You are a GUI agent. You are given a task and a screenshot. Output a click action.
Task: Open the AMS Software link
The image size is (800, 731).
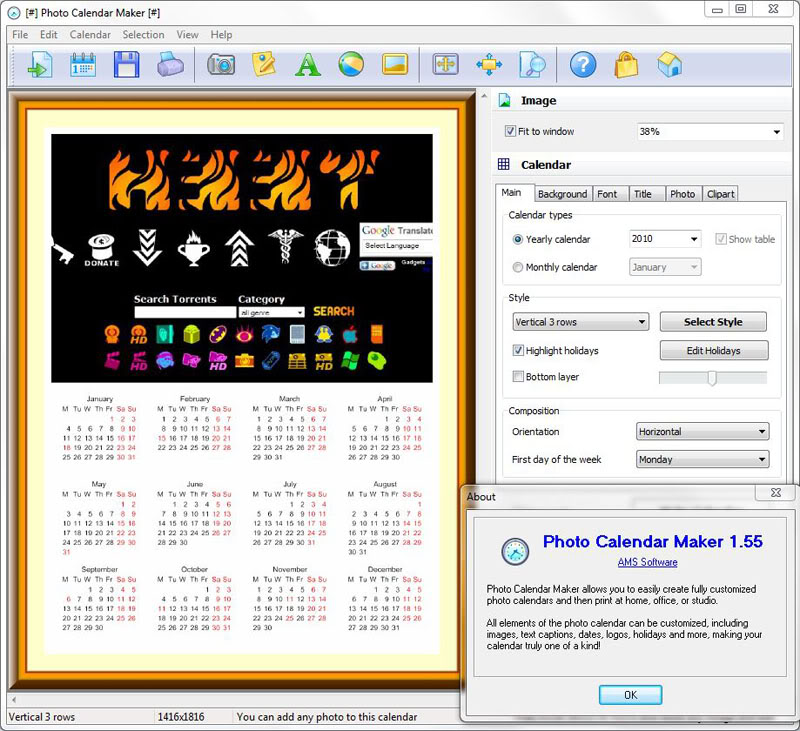click(x=647, y=562)
